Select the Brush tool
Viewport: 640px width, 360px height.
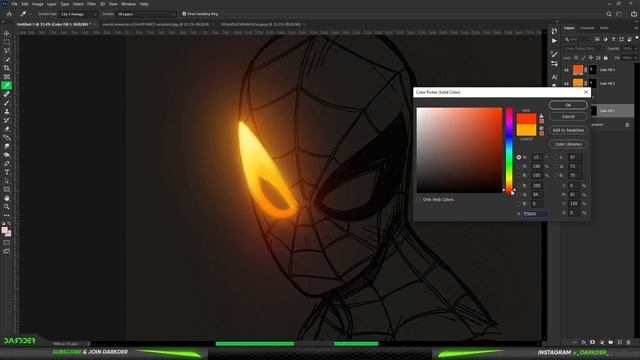point(7,103)
